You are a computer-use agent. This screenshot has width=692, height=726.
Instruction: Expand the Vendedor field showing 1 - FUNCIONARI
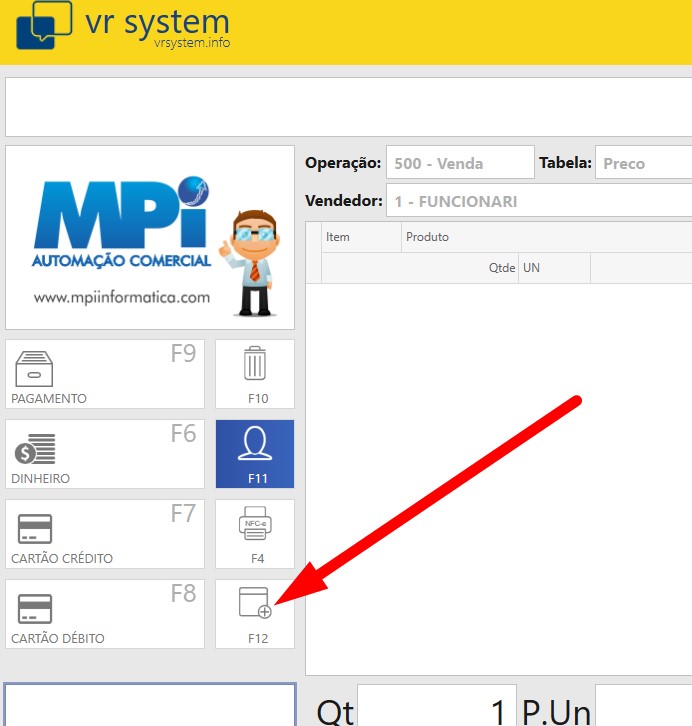[538, 201]
